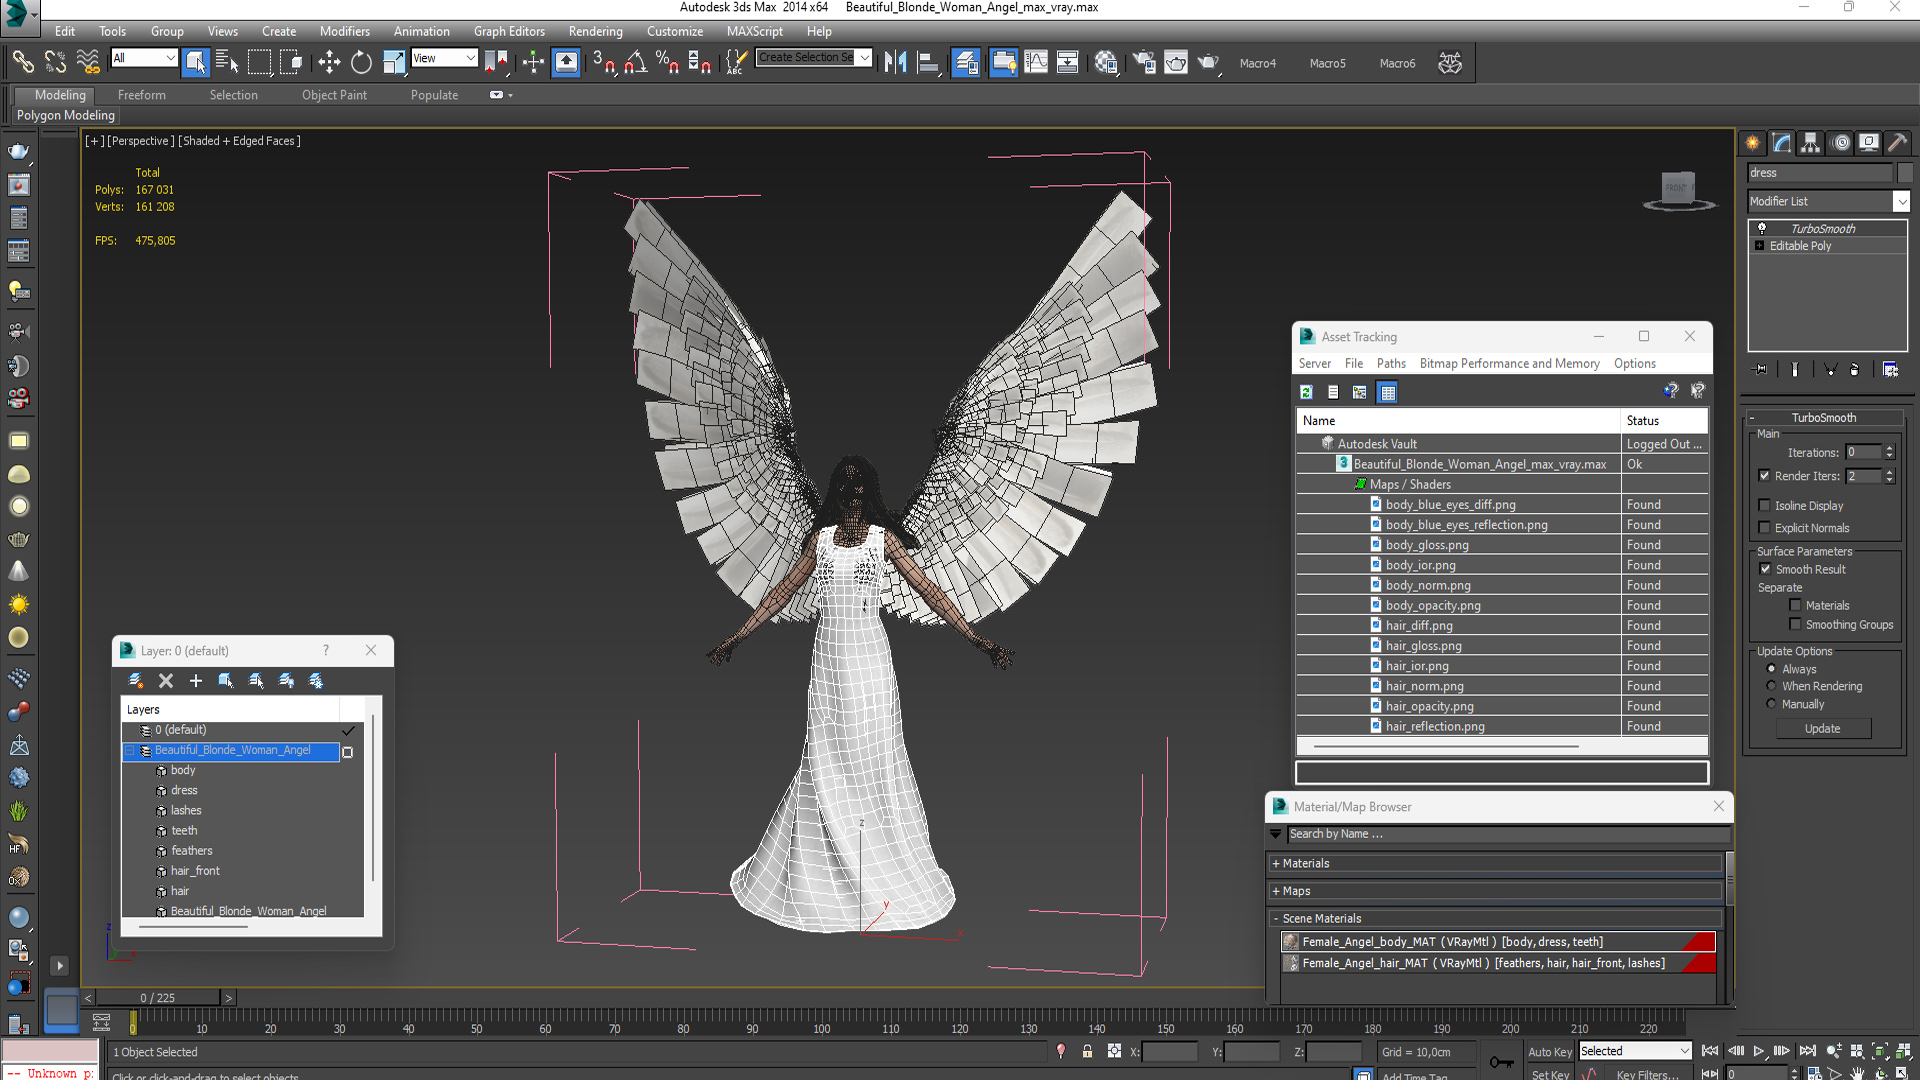Collapse Beautiful_Blonde_Woman_Angel layer
The width and height of the screenshot is (1920, 1080).
tap(130, 751)
